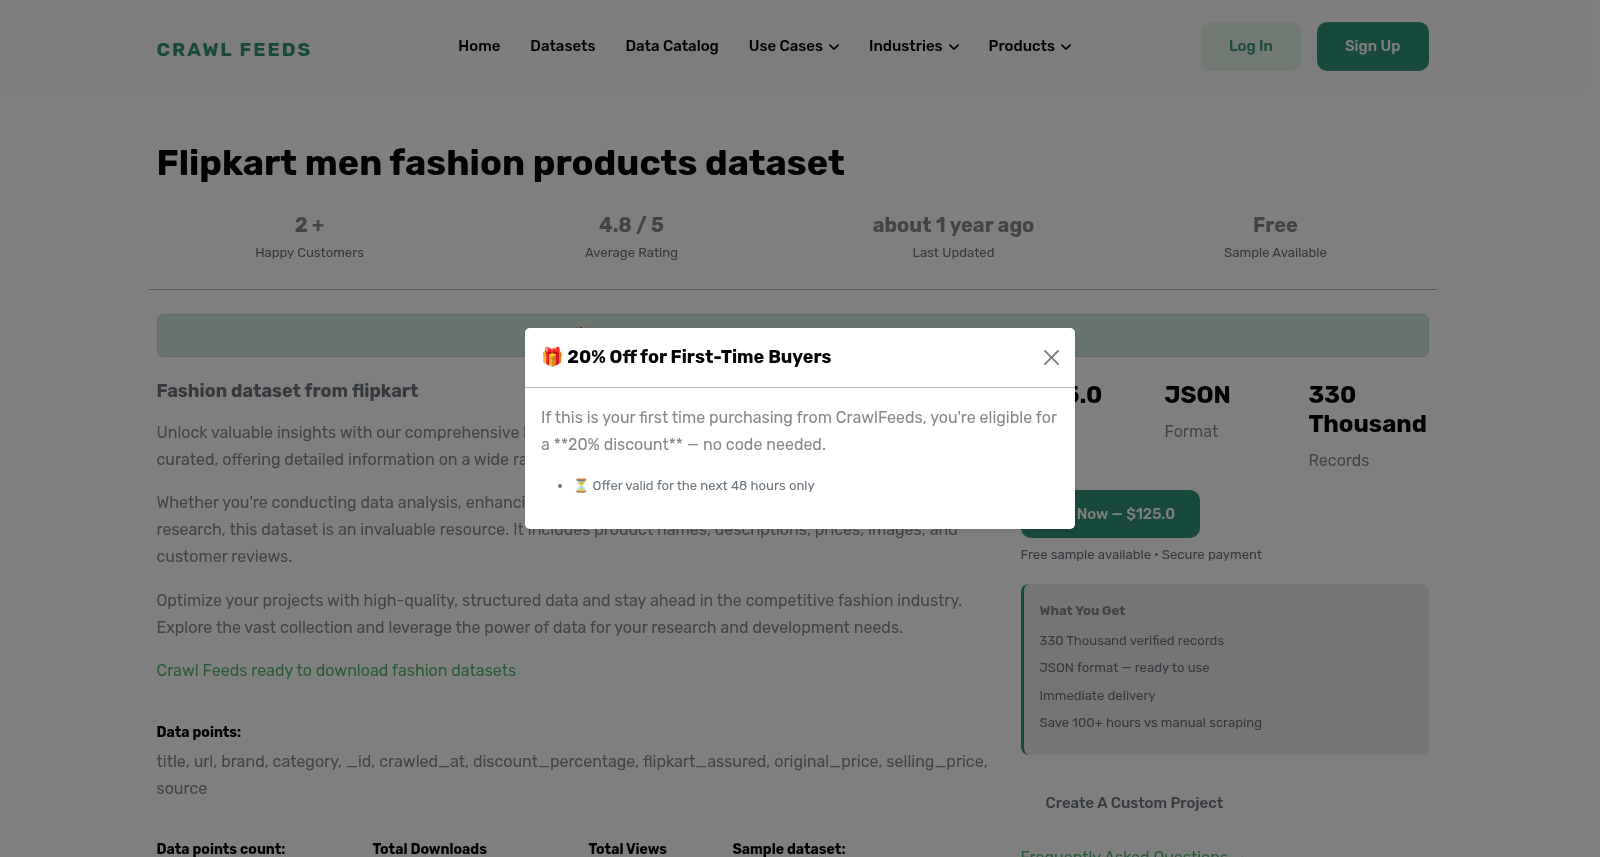The height and width of the screenshot is (857, 1600).
Task: Click the 'Total Views' label
Action: coord(628,849)
